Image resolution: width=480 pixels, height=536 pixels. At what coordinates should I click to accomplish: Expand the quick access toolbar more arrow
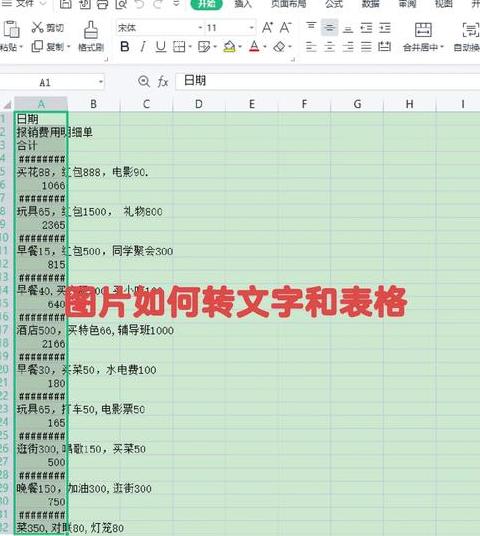point(176,3)
